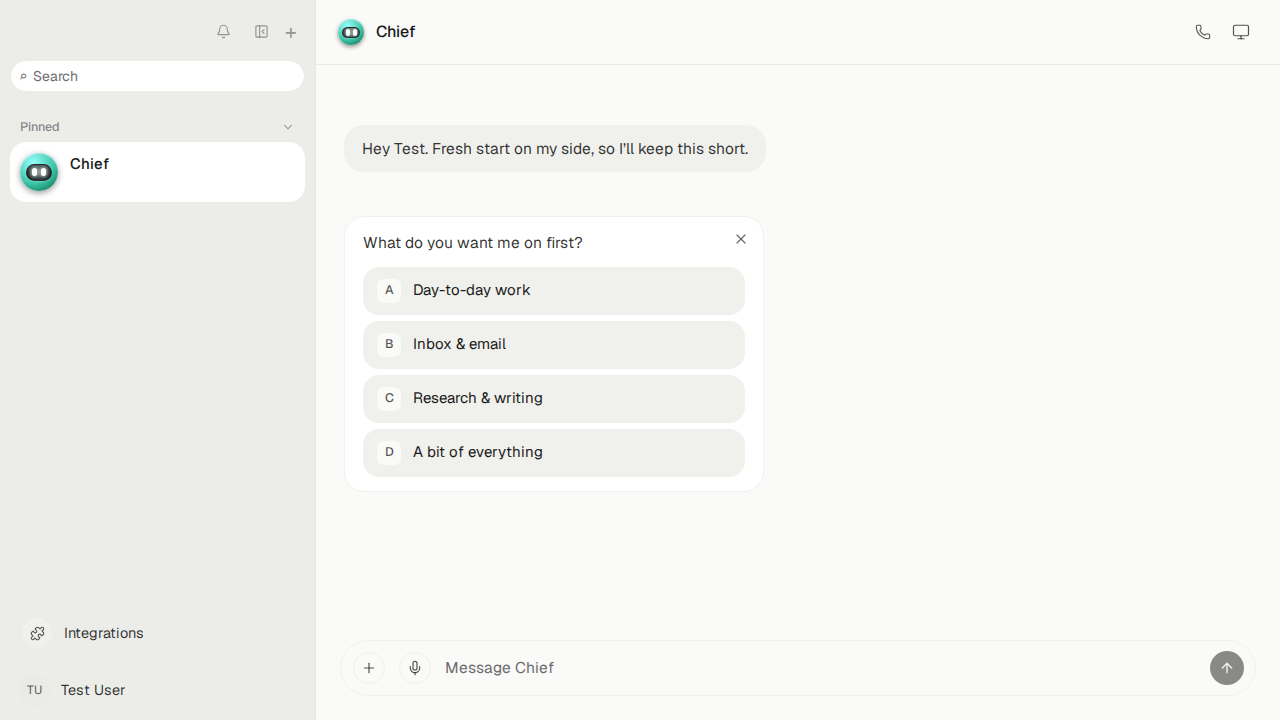The width and height of the screenshot is (1280, 720).
Task: Toggle the sidebar panel layout icon
Action: click(x=261, y=32)
